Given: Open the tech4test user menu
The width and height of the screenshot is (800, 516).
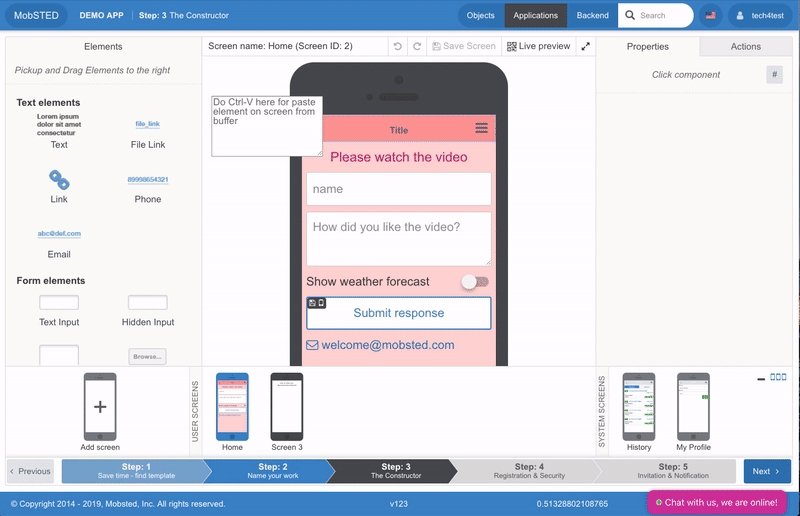Looking at the screenshot, I should 761,15.
